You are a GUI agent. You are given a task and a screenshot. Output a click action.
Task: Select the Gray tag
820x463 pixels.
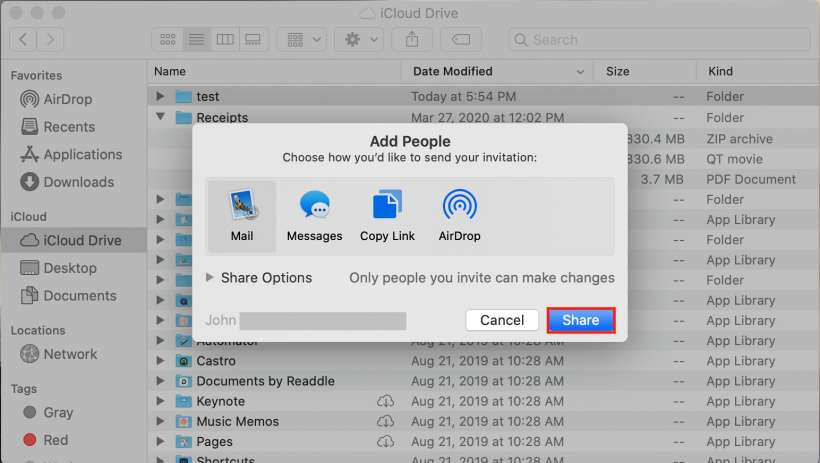[48, 412]
